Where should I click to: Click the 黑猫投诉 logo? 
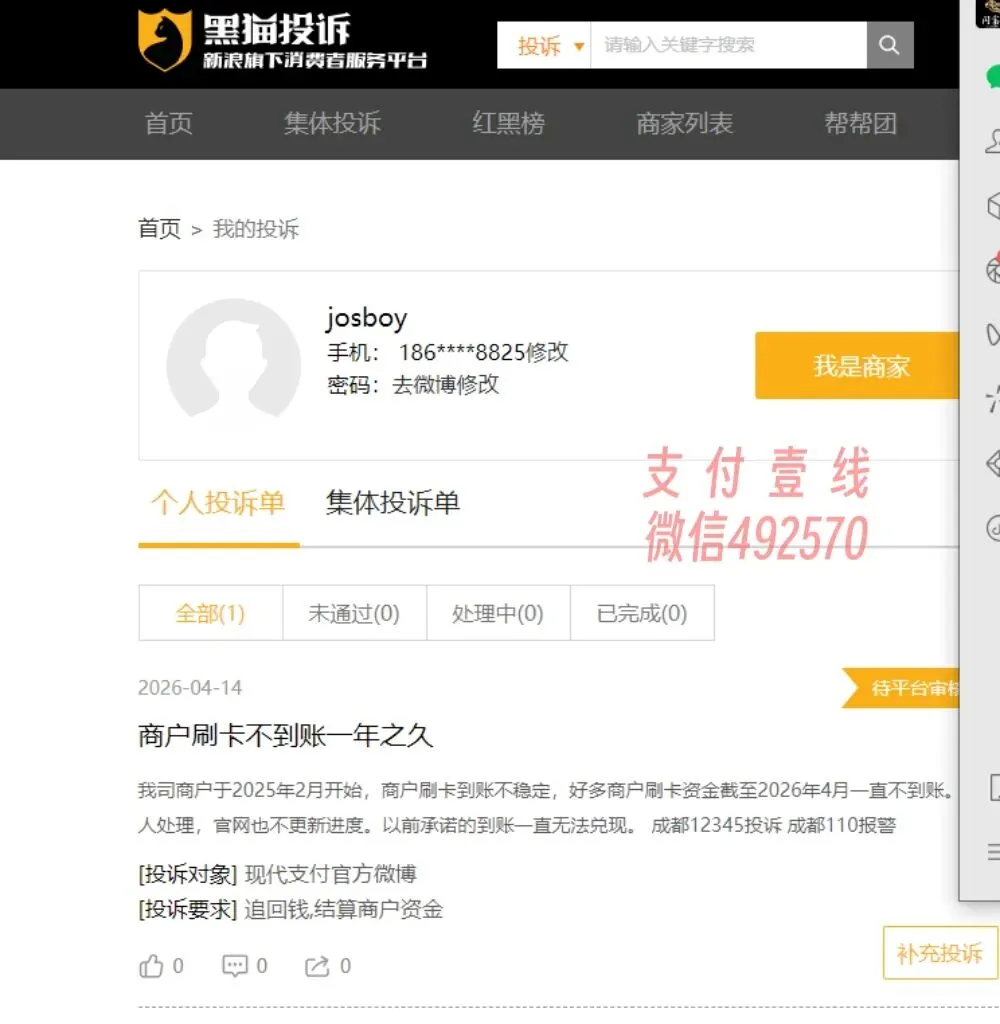(282, 40)
